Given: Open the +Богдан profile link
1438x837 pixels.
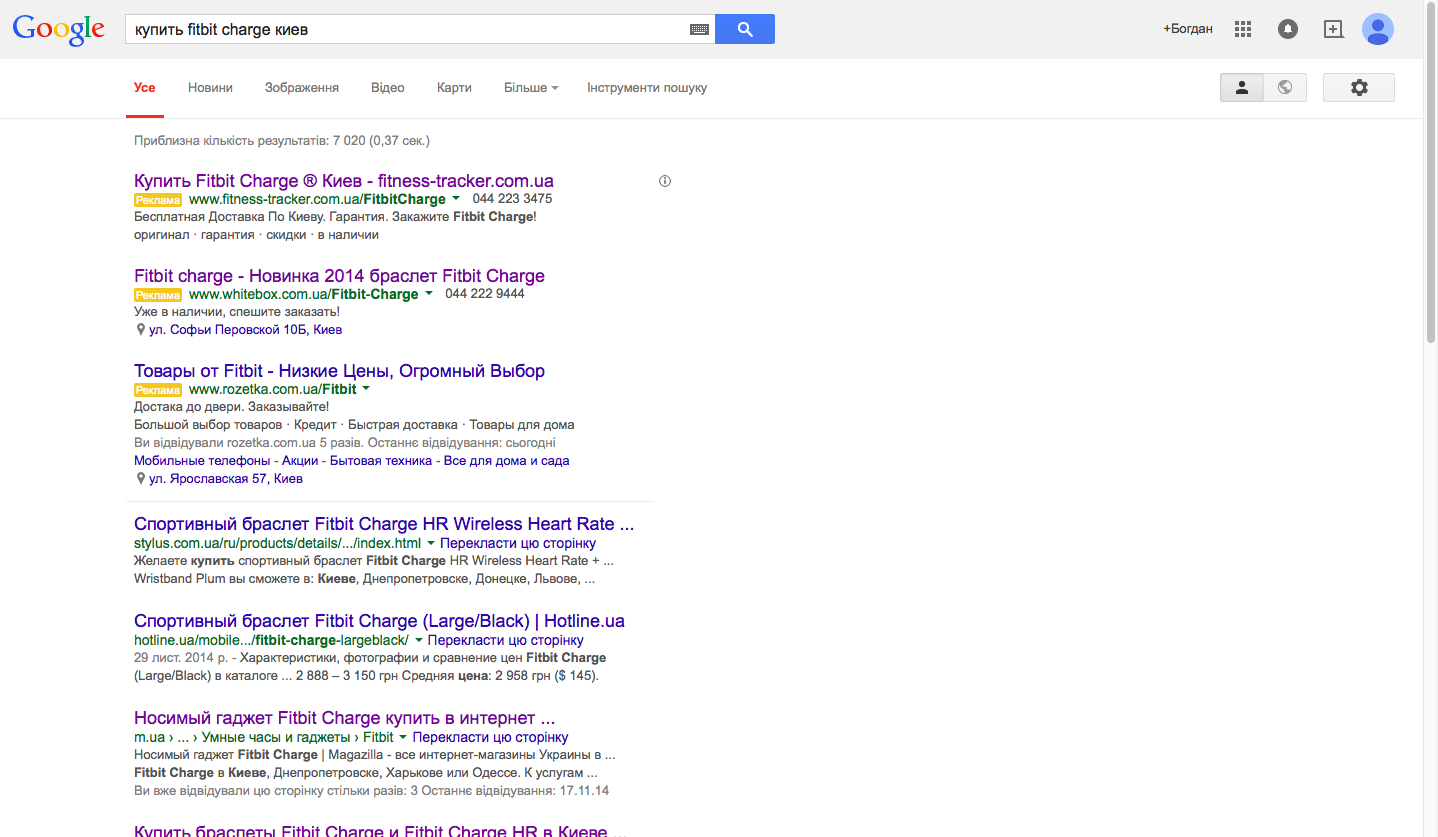Looking at the screenshot, I should pos(1188,29).
